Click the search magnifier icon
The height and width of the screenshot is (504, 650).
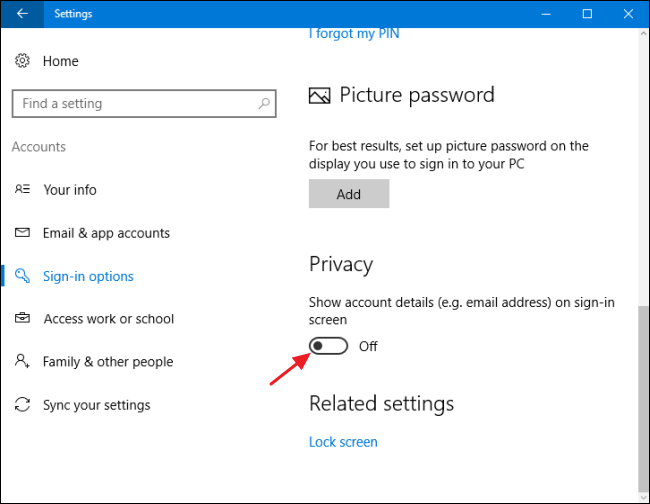(264, 103)
